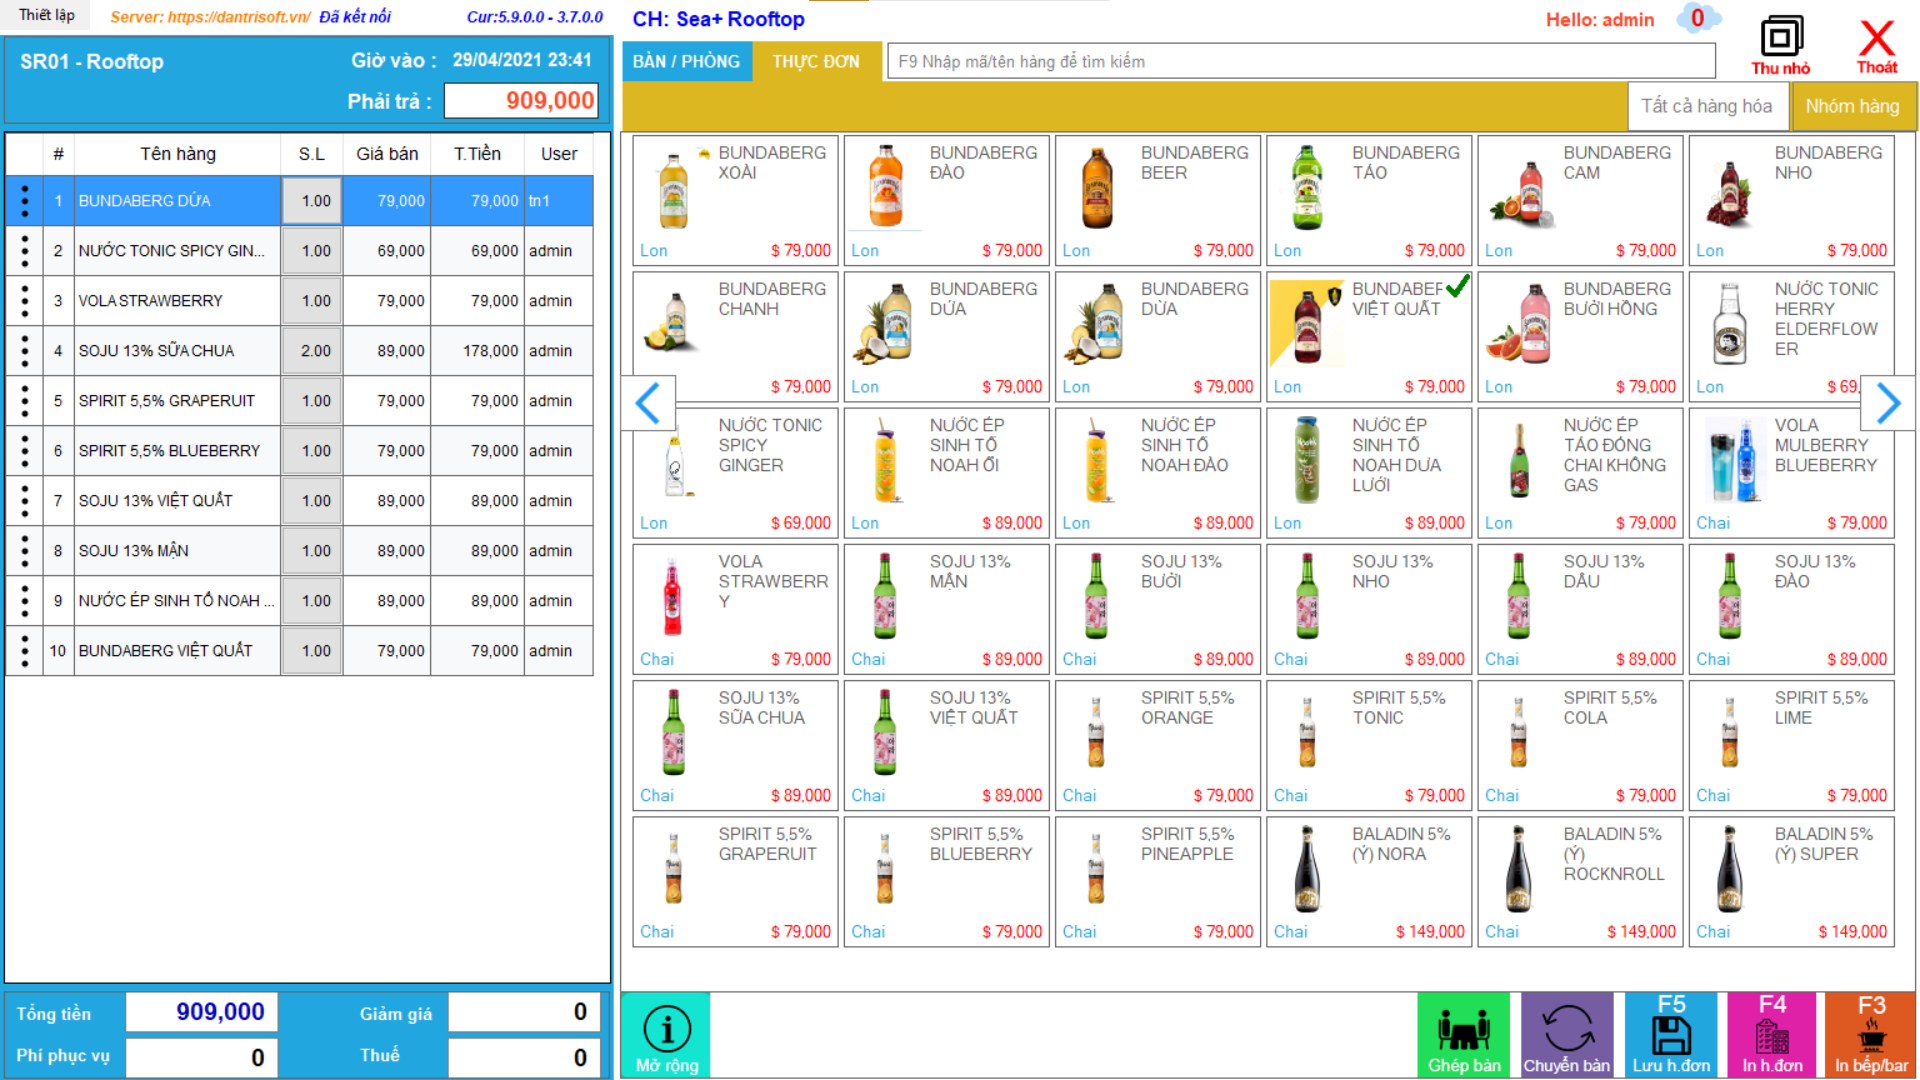The width and height of the screenshot is (1920, 1080).
Task: Open row menu for SOJU 13% MẬN line
Action: point(25,551)
